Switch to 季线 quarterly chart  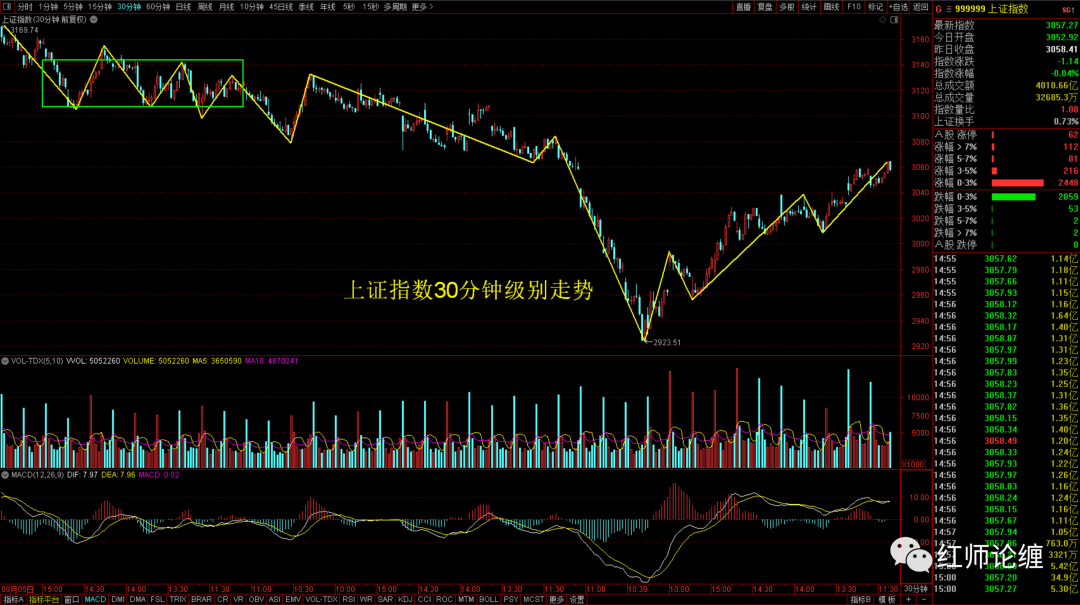coord(307,7)
